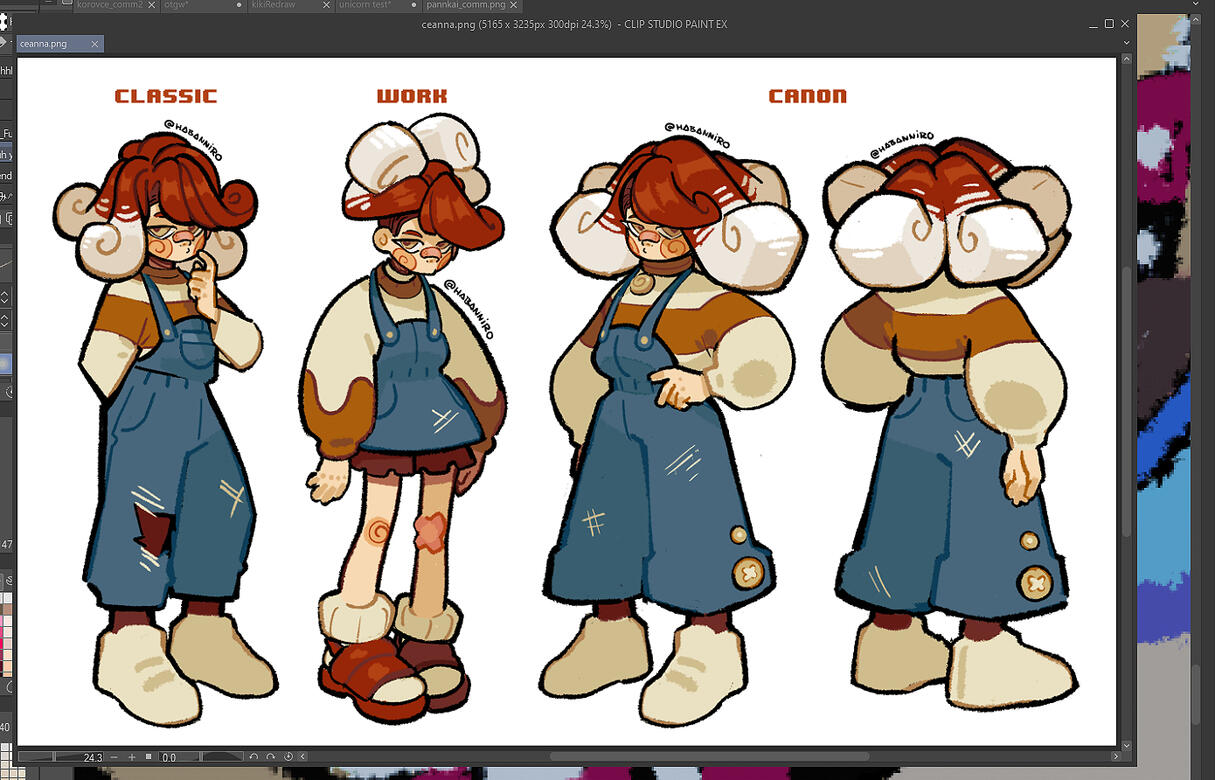Click the fit-to-screen icon on the navigation bar
Image resolution: width=1215 pixels, height=780 pixels.
[x=148, y=757]
